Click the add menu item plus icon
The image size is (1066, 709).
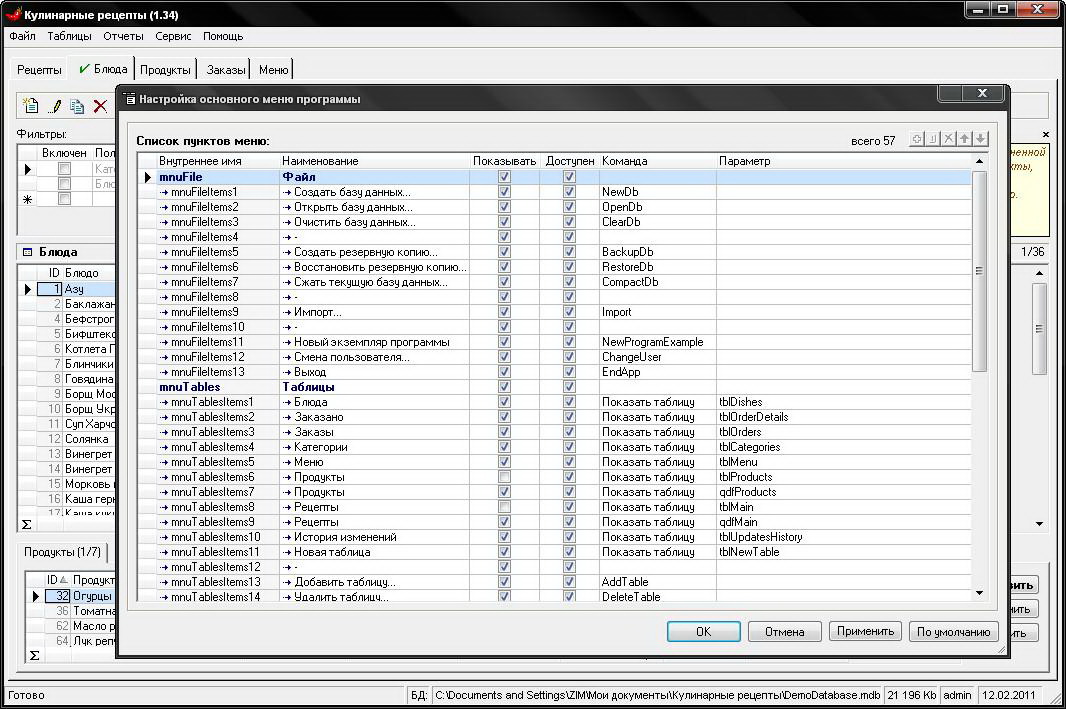pyautogui.click(x=916, y=140)
